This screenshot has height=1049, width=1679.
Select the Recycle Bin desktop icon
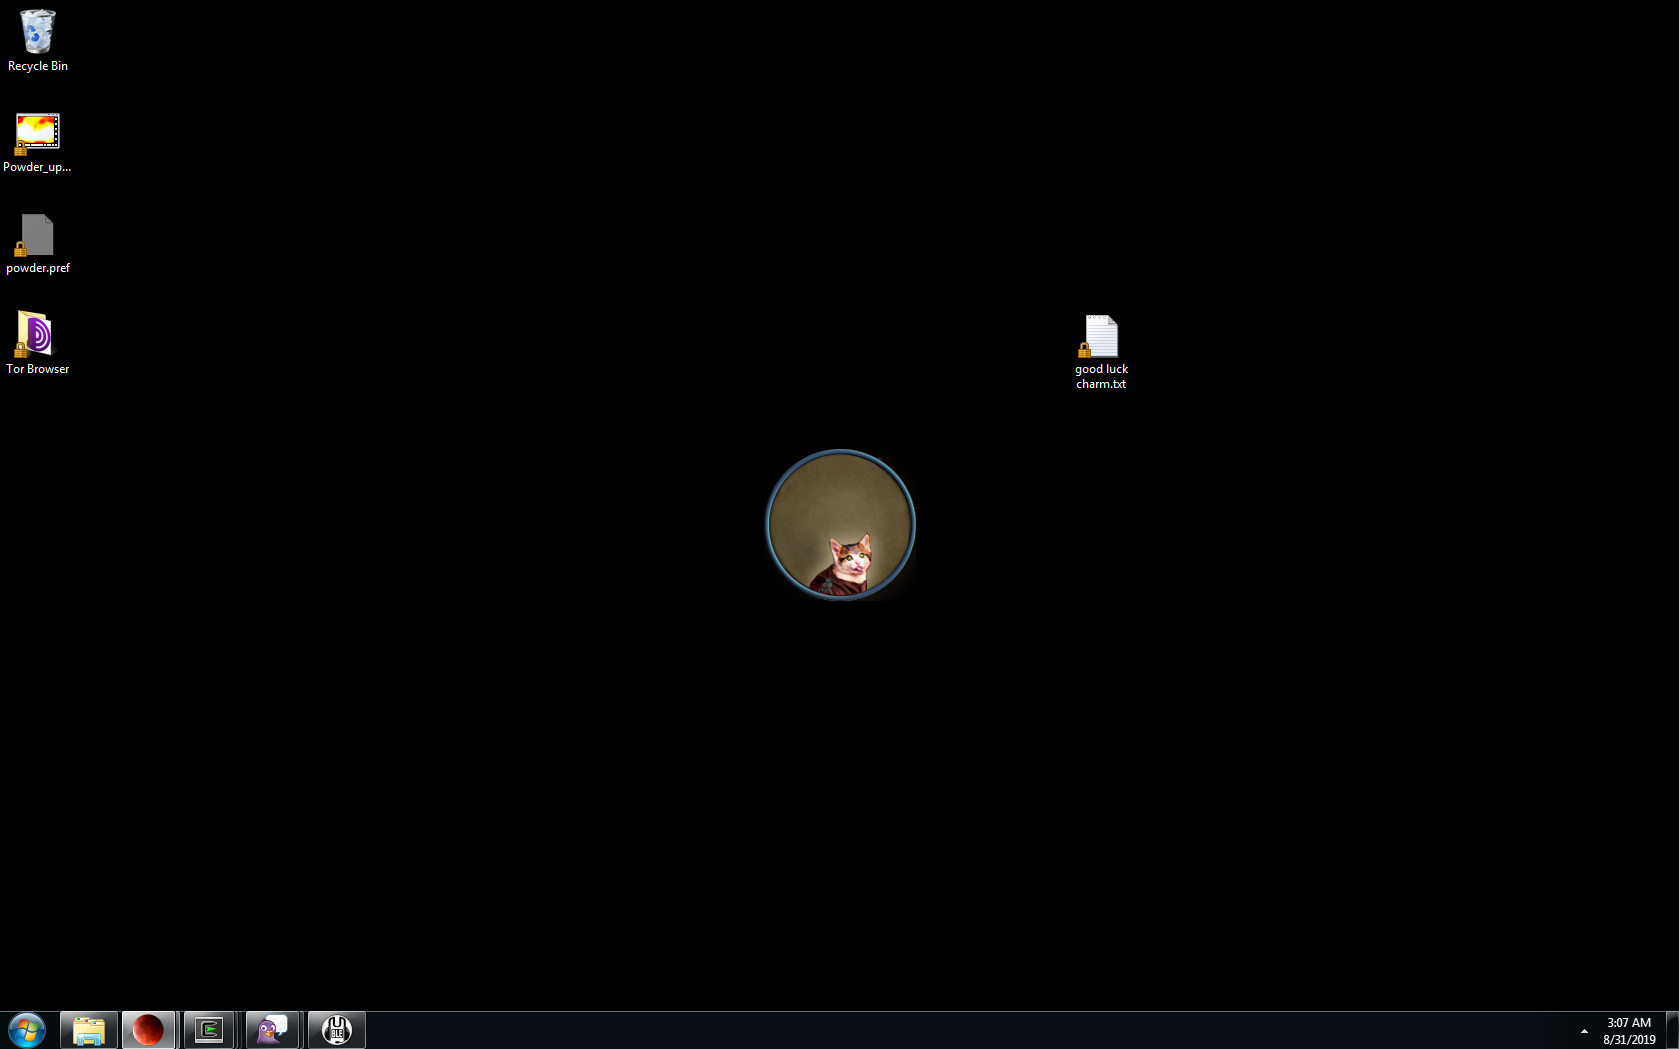[37, 32]
